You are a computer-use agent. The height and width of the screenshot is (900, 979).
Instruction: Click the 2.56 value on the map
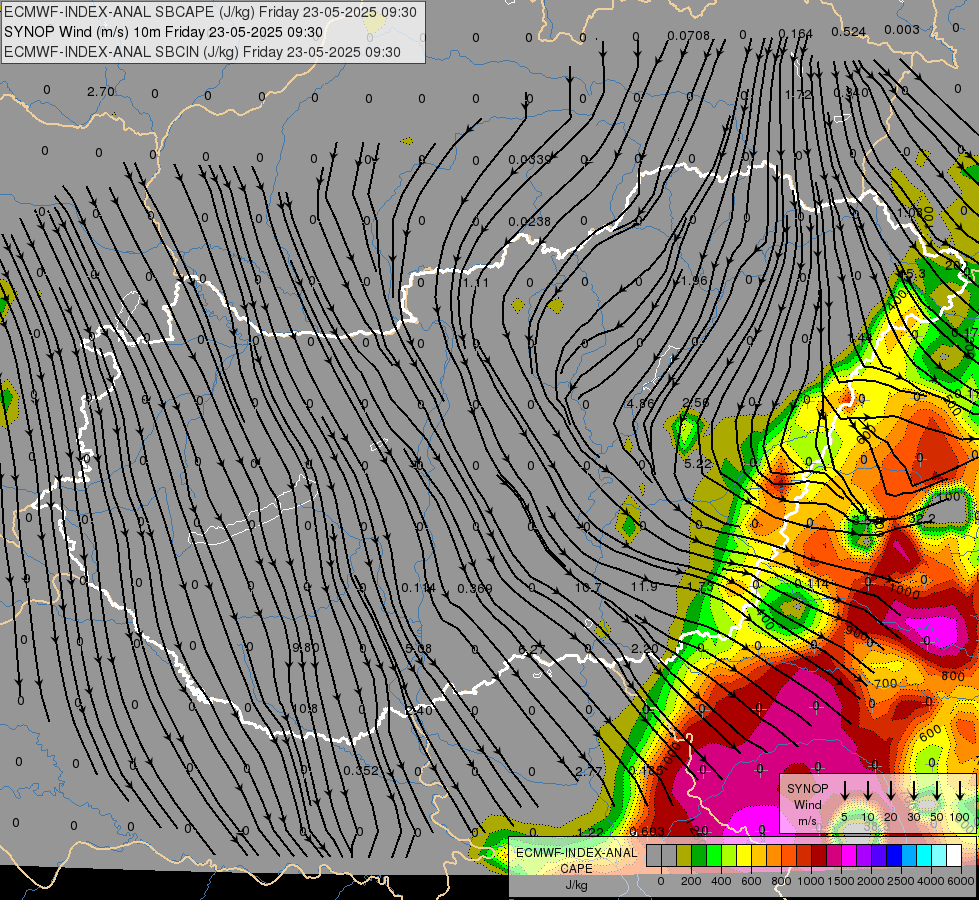tap(696, 402)
